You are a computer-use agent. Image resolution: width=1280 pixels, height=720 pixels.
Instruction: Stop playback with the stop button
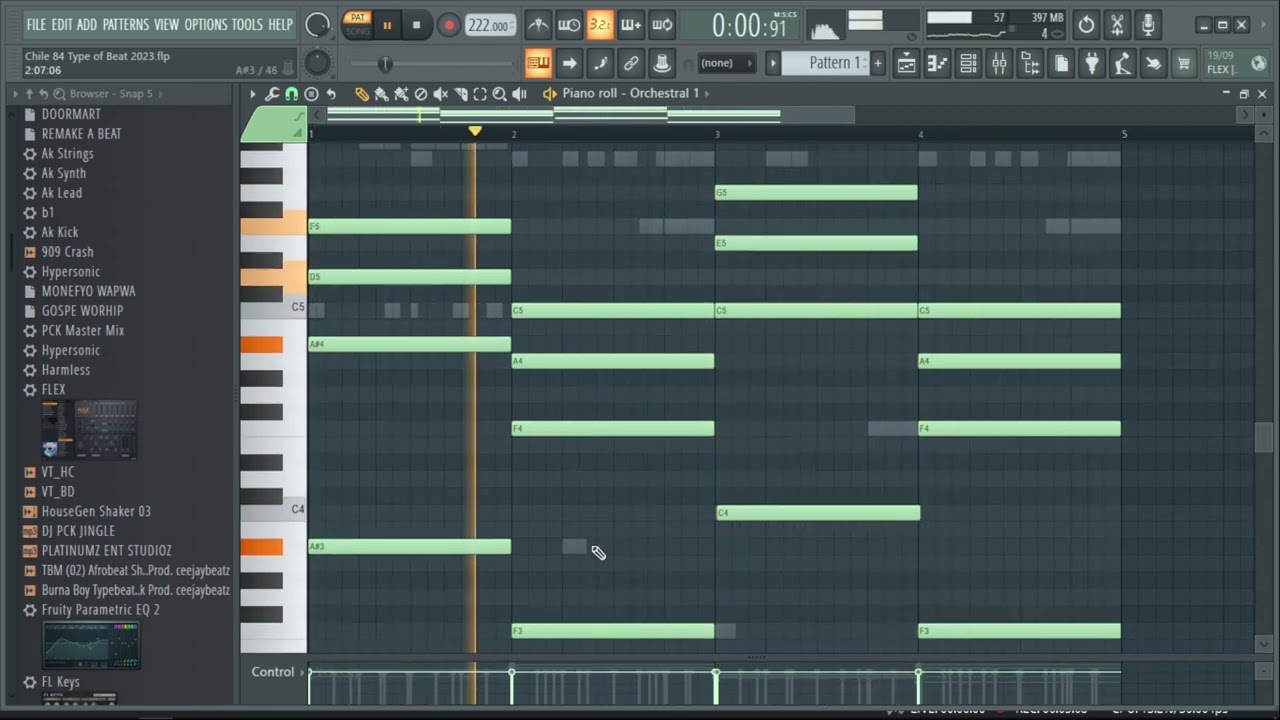[417, 25]
